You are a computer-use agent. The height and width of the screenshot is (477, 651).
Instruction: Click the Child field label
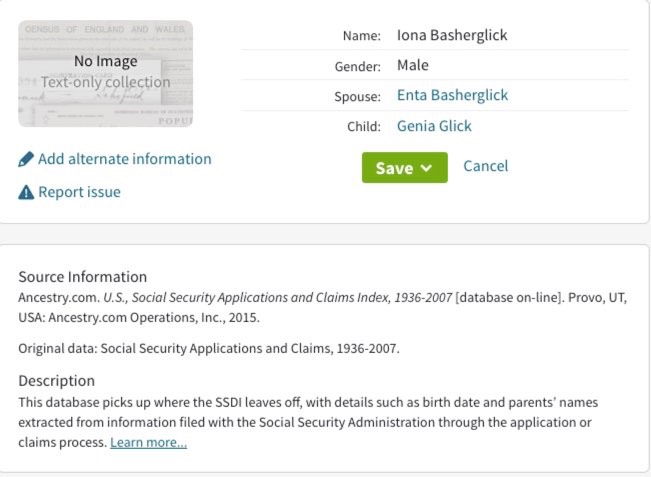[365, 127]
